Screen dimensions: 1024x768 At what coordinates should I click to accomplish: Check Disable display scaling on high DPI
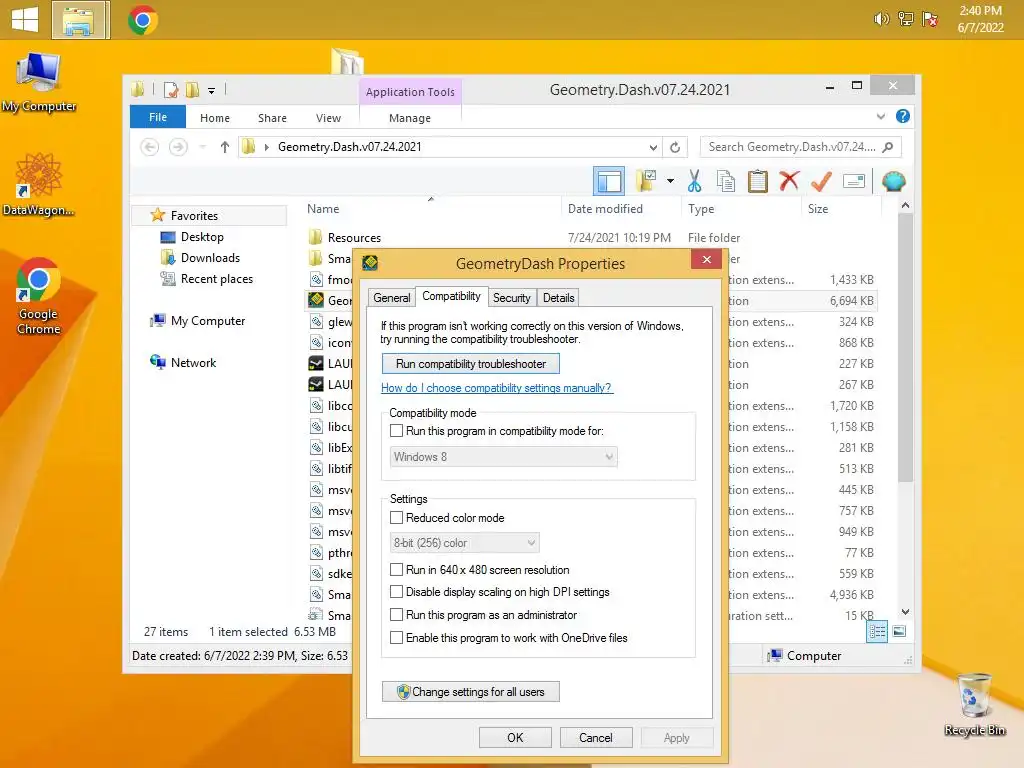[396, 592]
